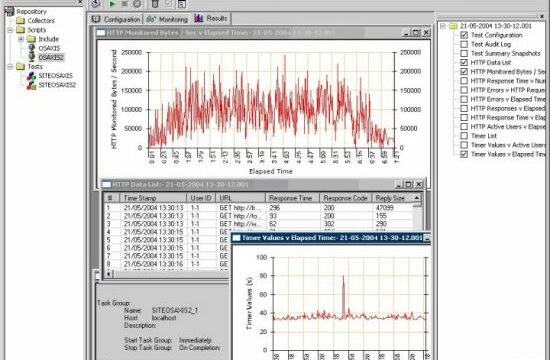Check the Timer List option
This screenshot has height=360, width=550.
point(464,136)
